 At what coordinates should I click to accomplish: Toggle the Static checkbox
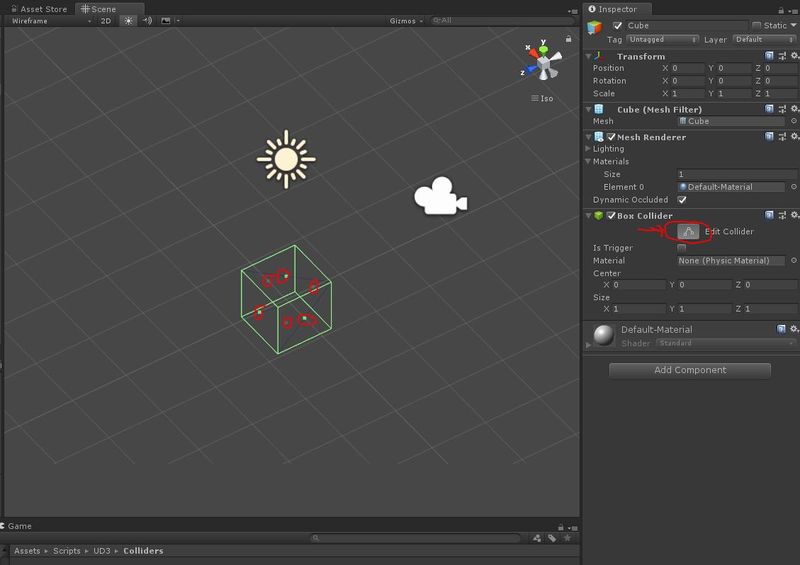(x=756, y=26)
